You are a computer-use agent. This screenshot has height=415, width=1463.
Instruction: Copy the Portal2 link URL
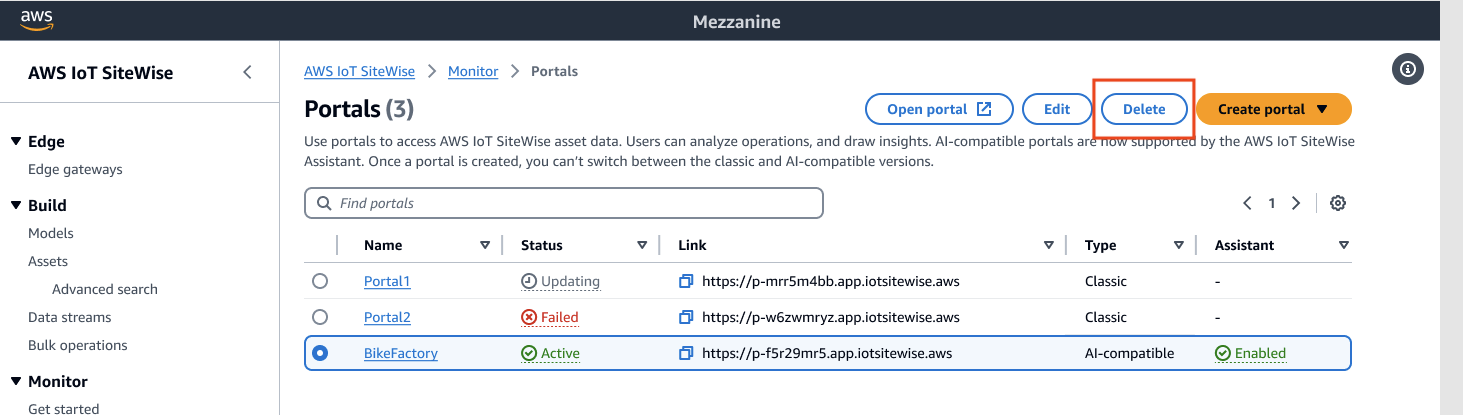tap(686, 317)
